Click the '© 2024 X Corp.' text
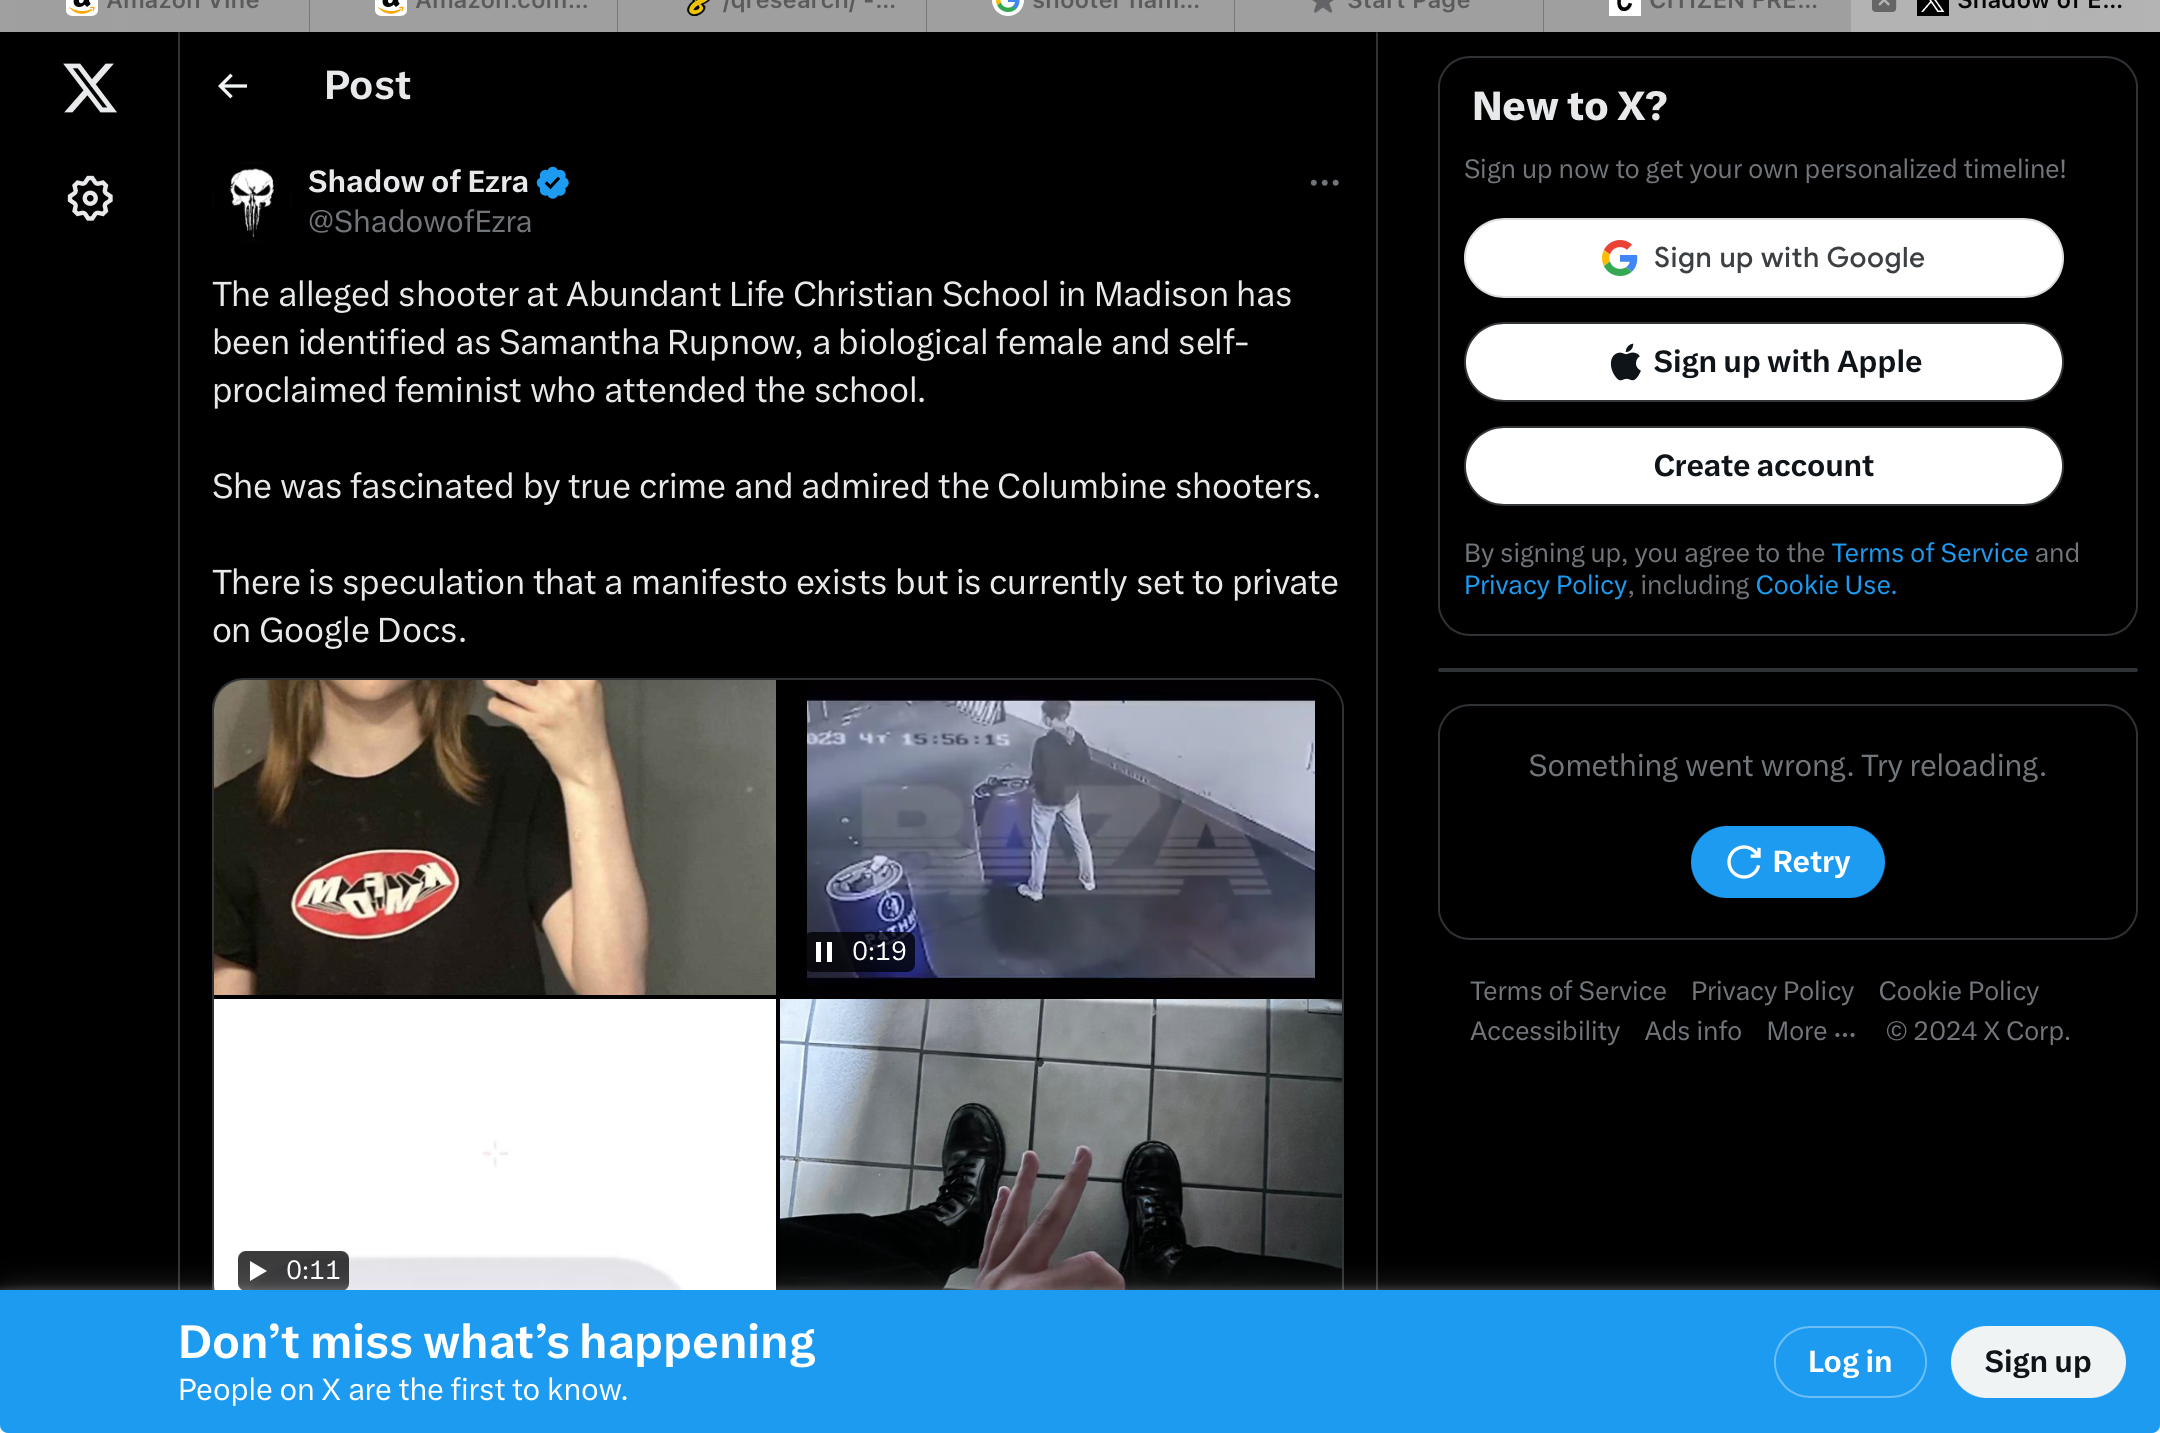 1977,1031
